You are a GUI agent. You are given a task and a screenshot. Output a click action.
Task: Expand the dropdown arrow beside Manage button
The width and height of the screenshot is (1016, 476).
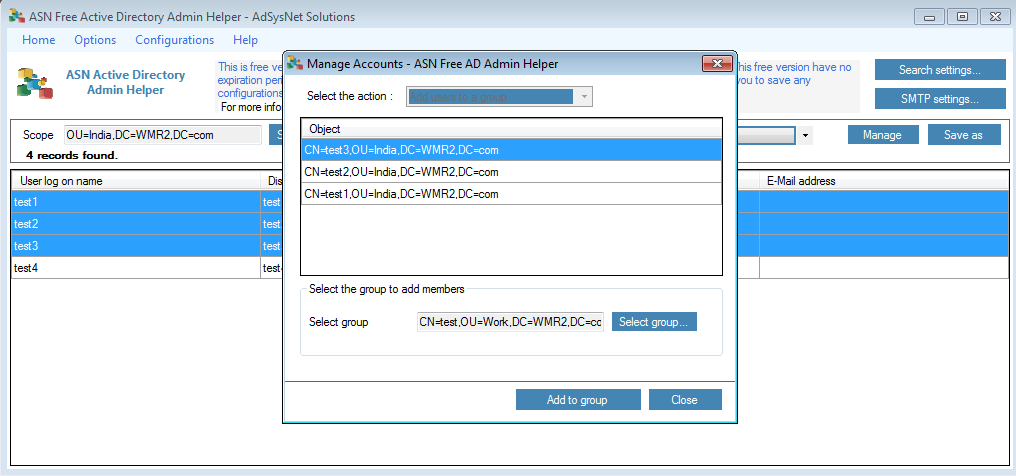[805, 135]
